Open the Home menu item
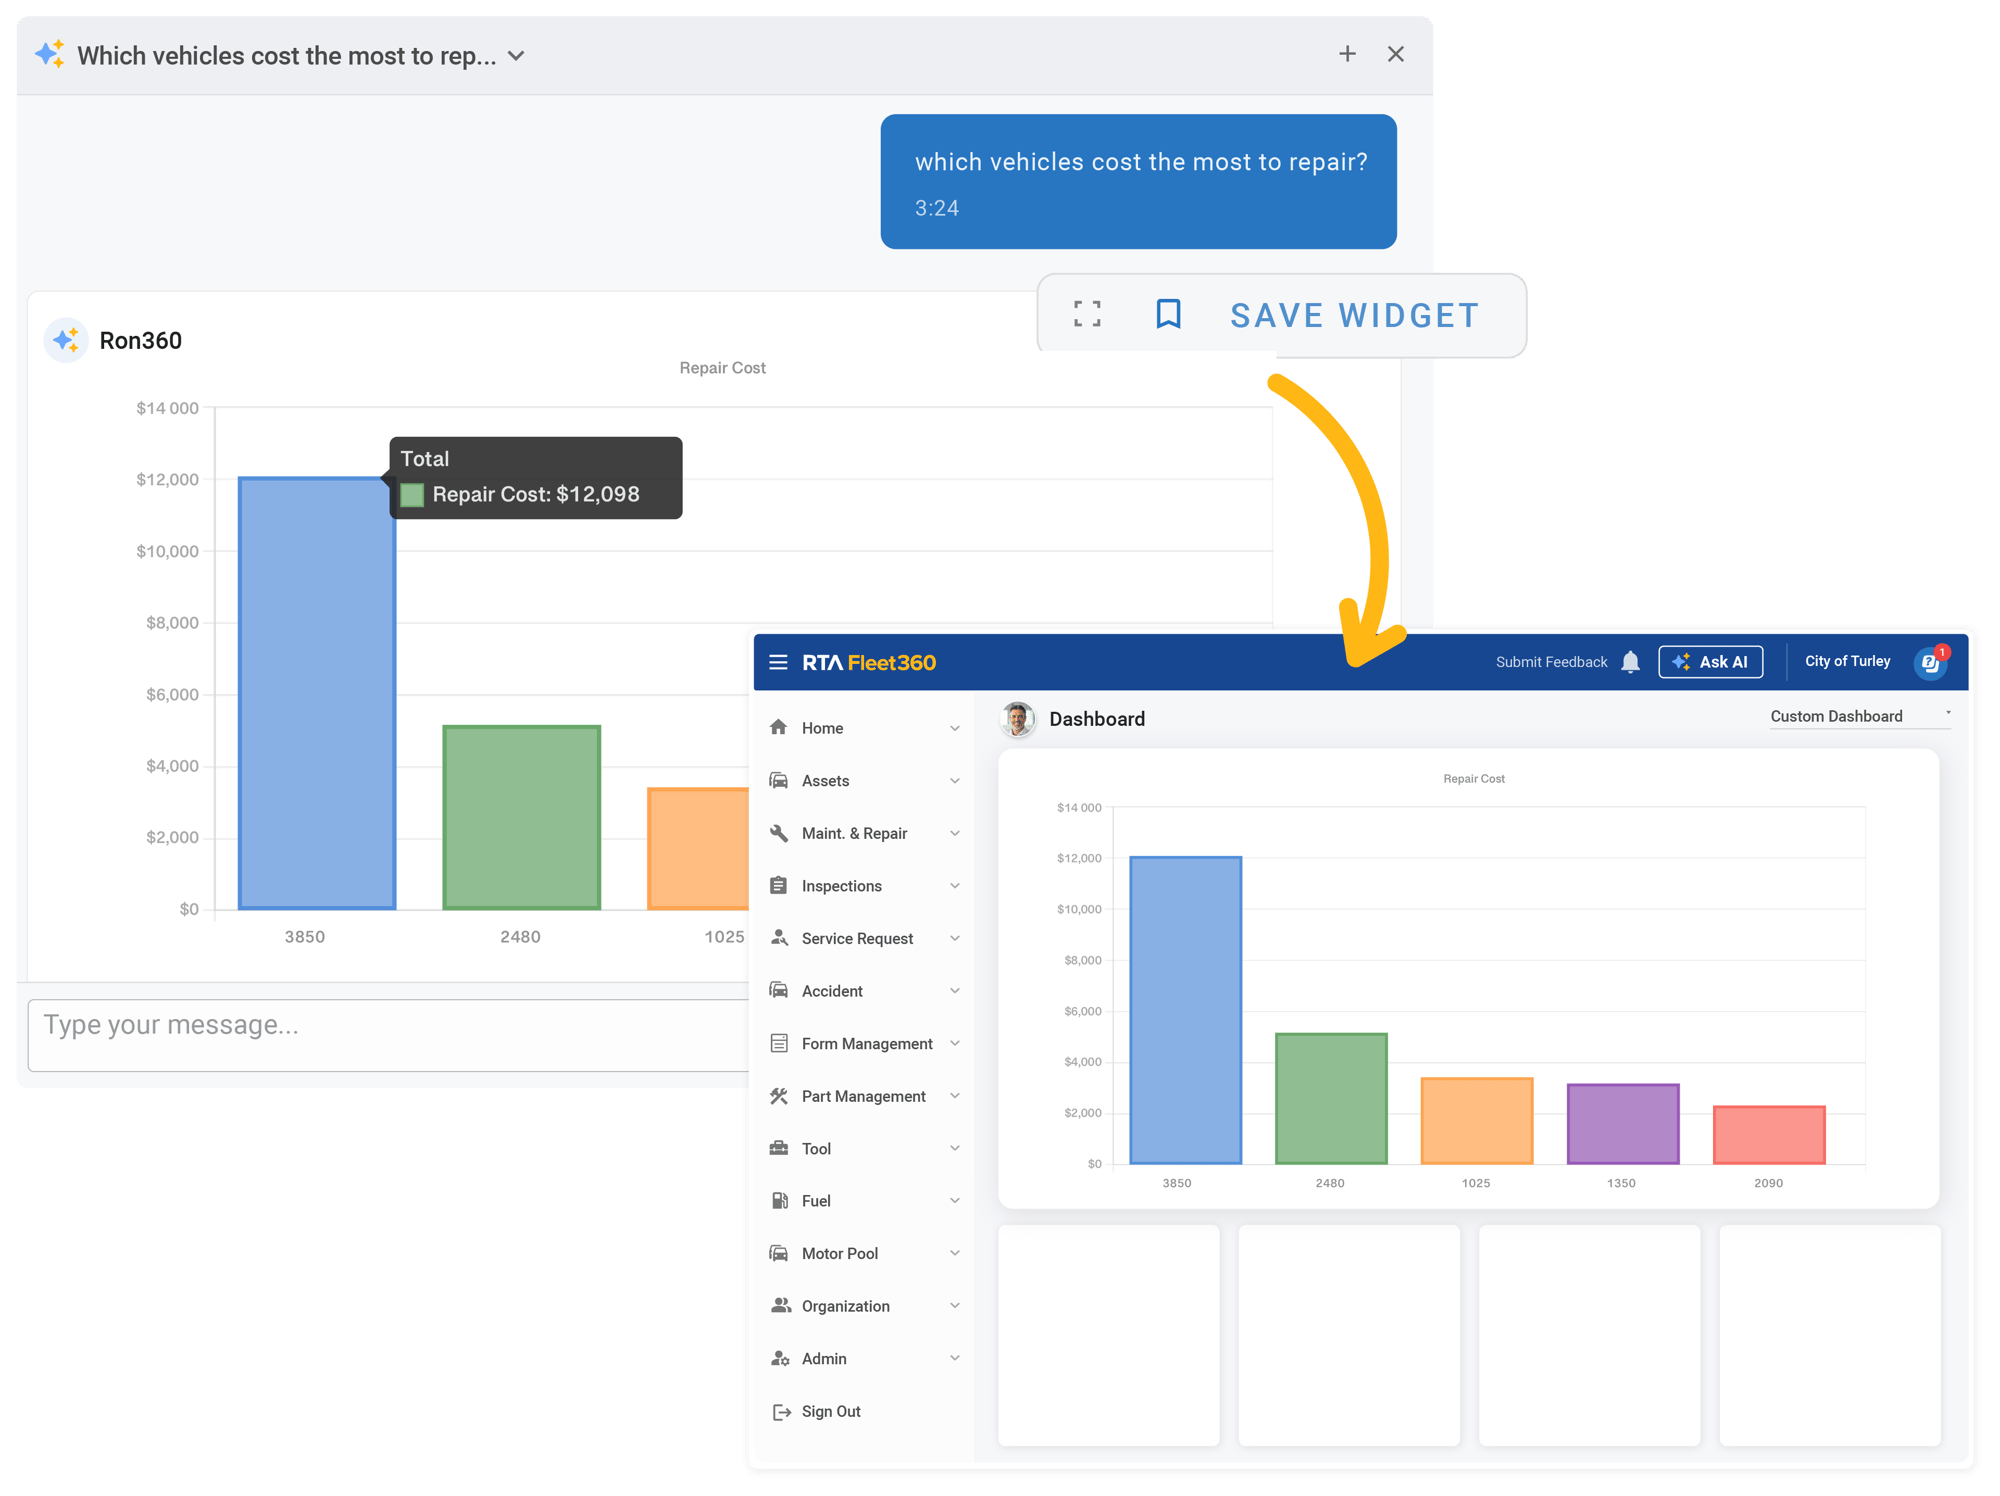The height and width of the screenshot is (1496, 2000). click(865, 728)
